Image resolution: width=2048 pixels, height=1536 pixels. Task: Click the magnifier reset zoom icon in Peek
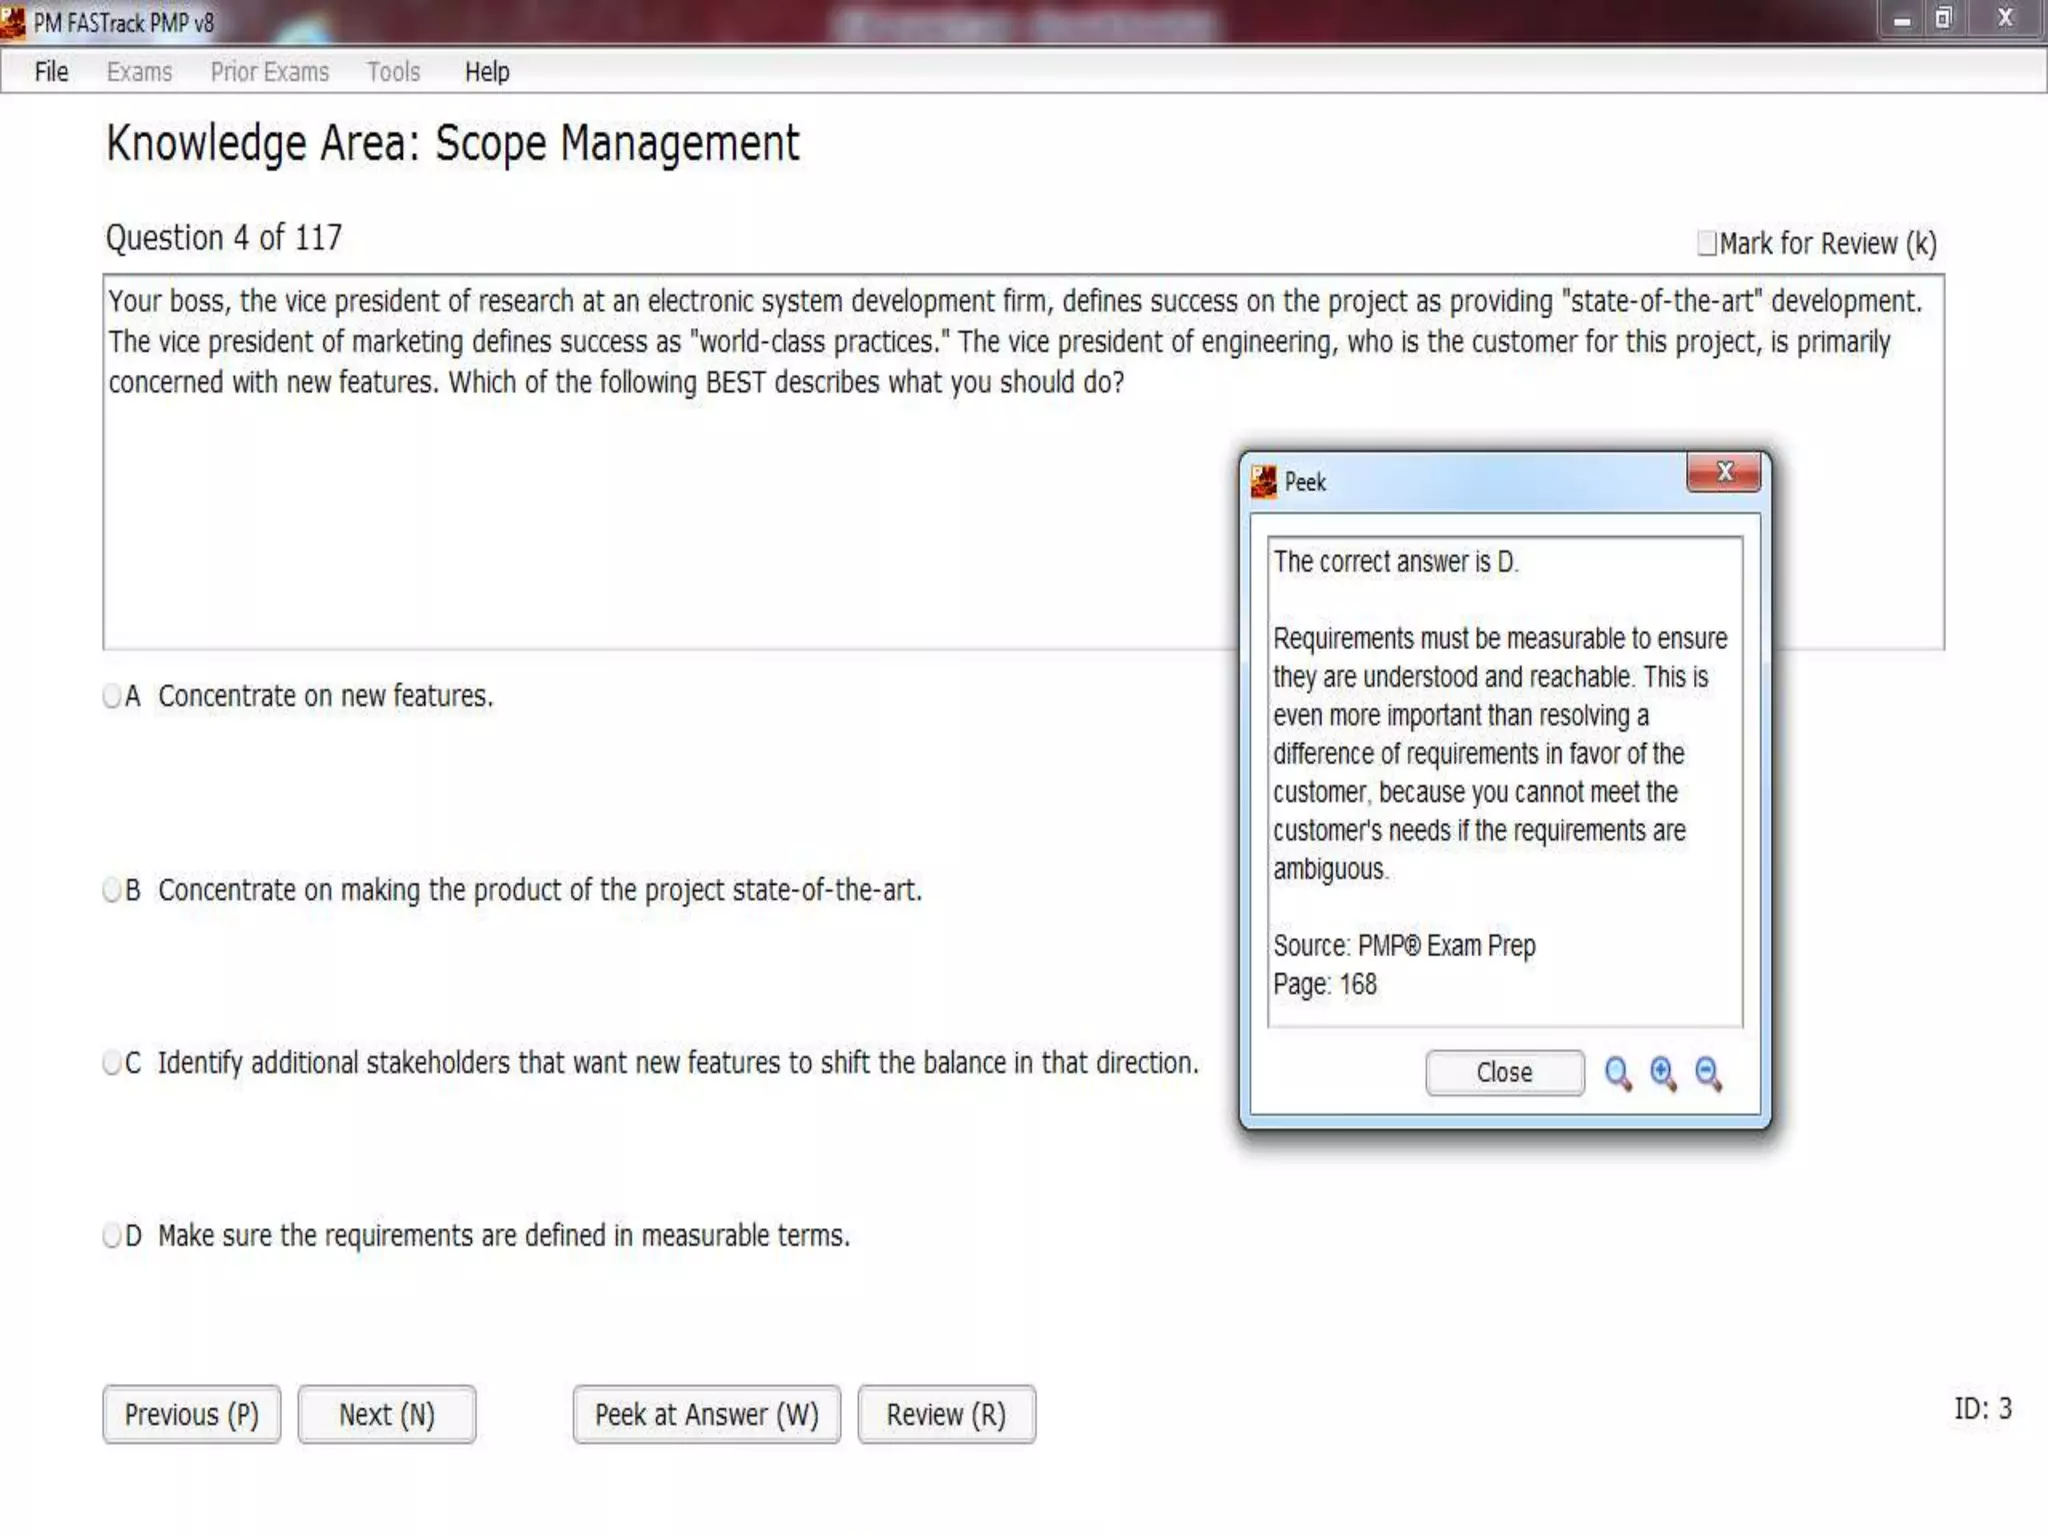(1617, 1073)
